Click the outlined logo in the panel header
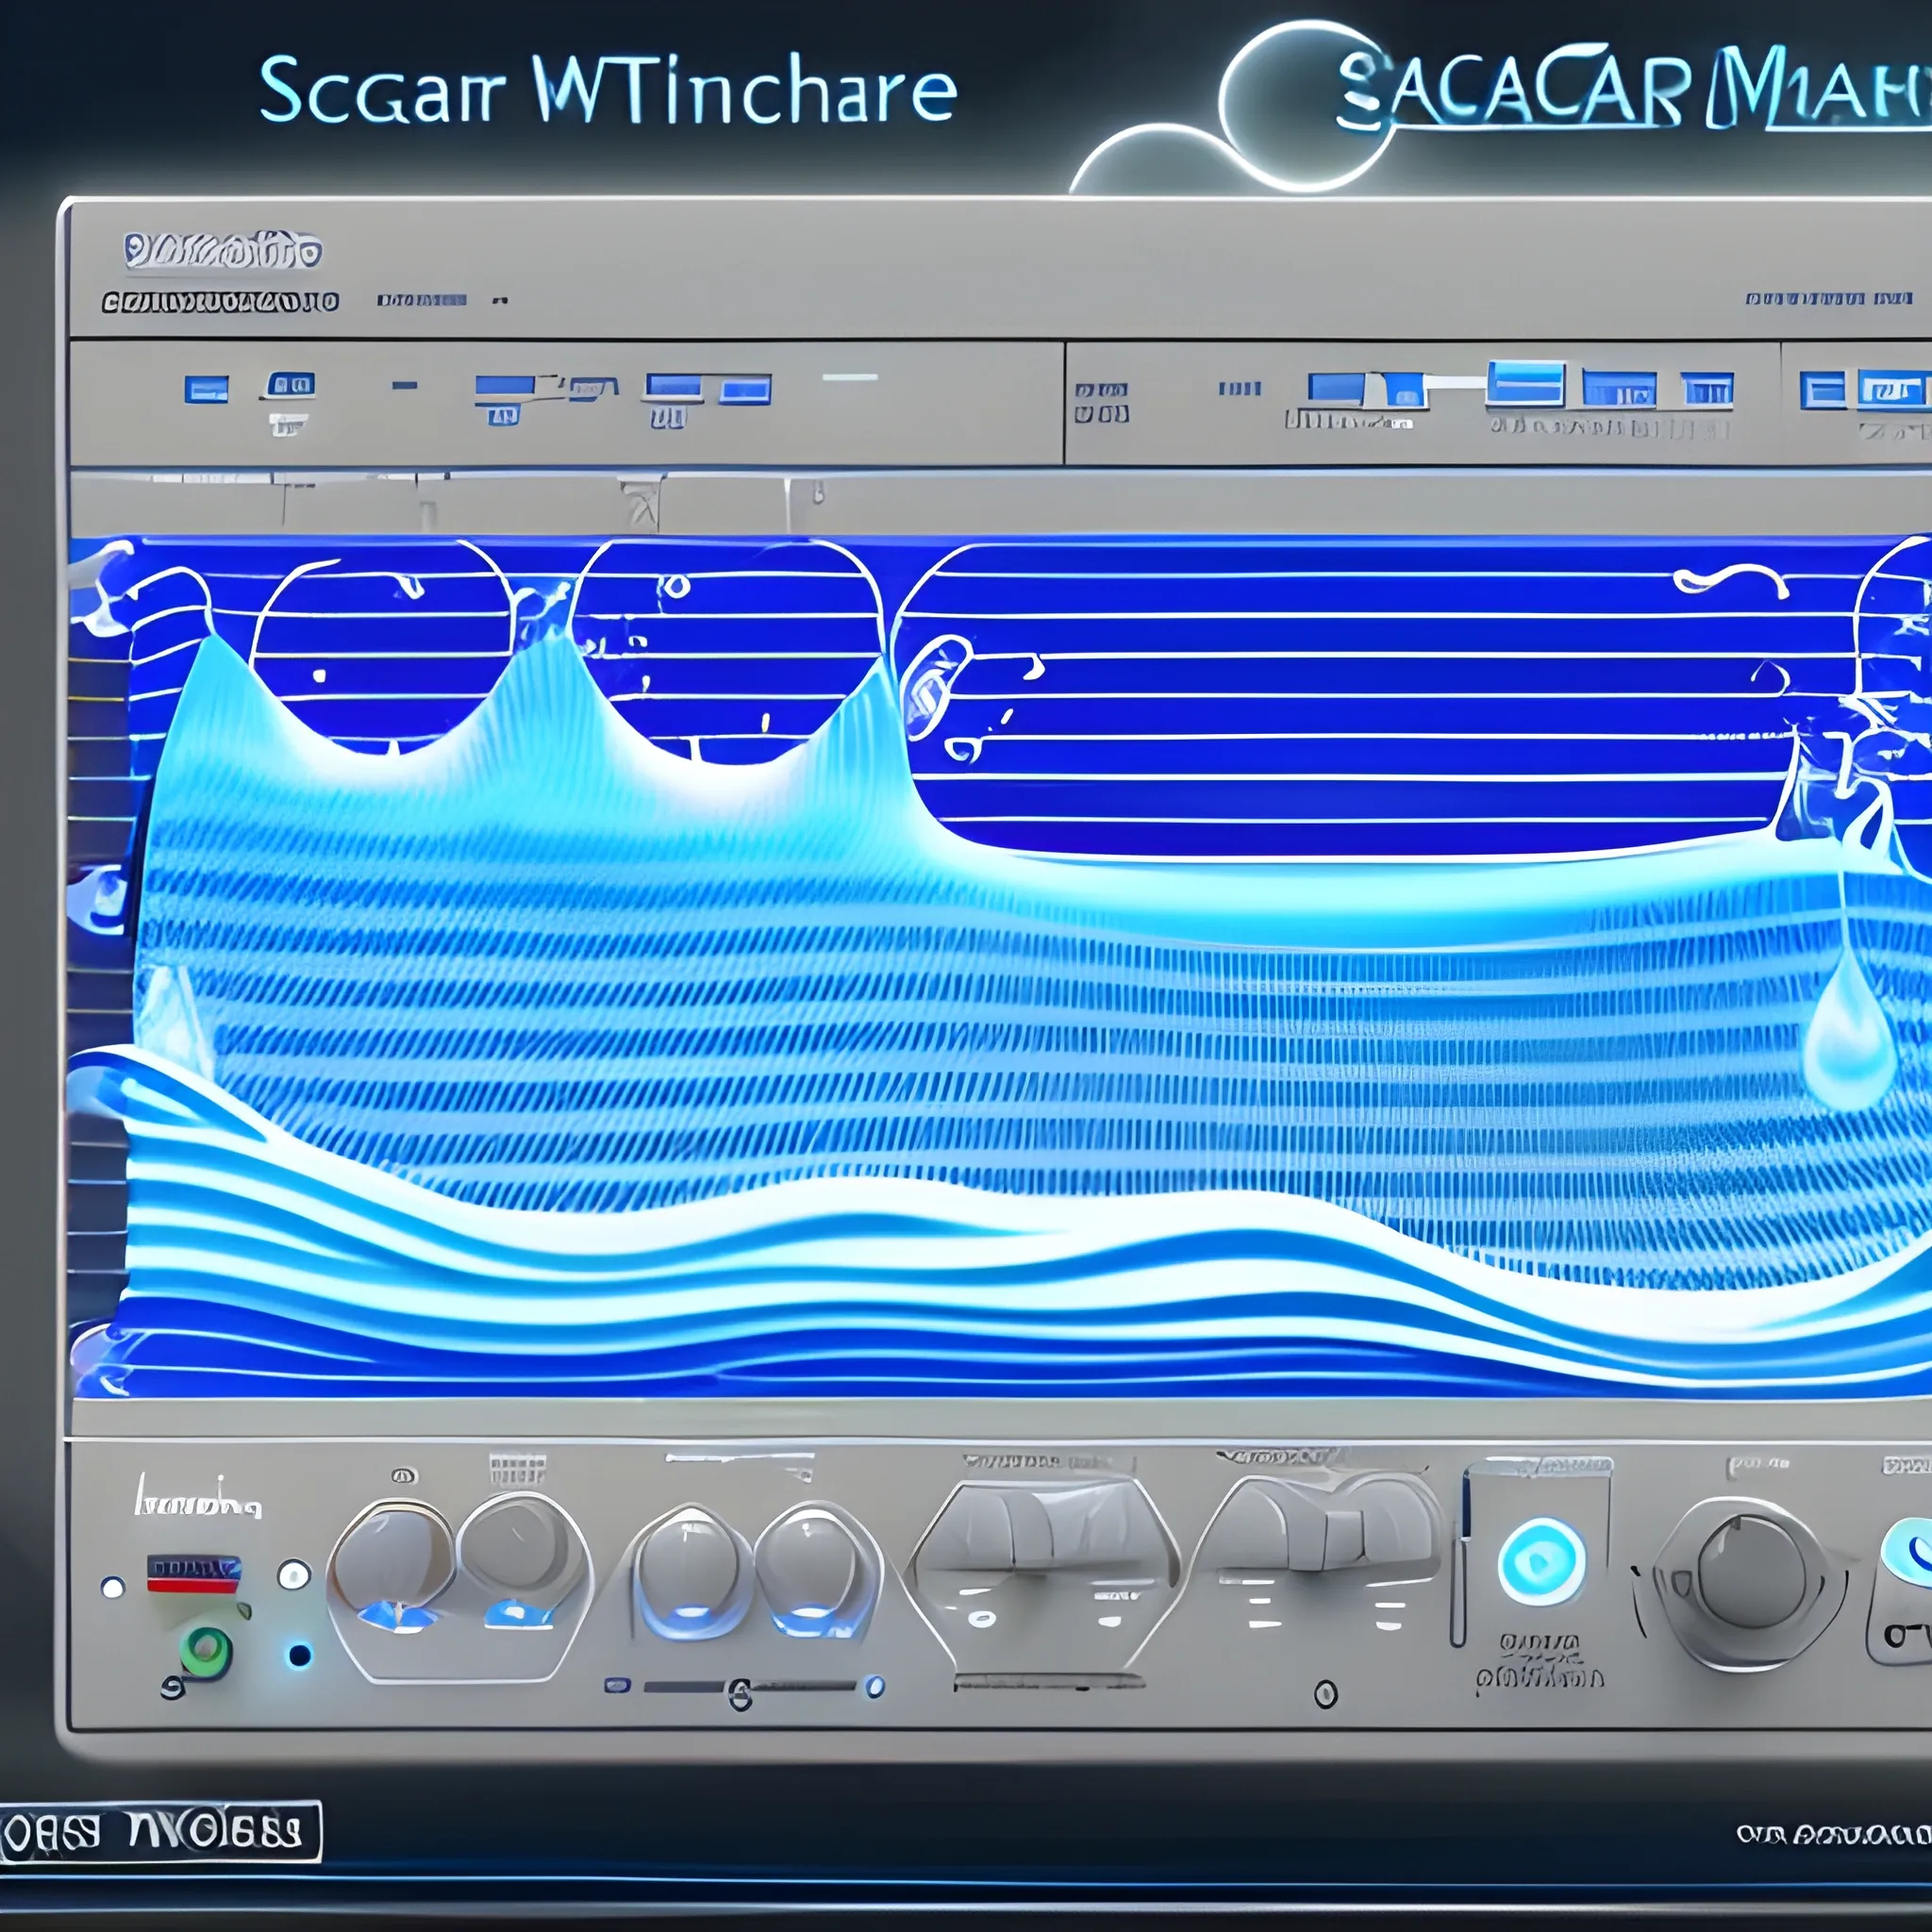The height and width of the screenshot is (1932, 1932). coord(222,250)
